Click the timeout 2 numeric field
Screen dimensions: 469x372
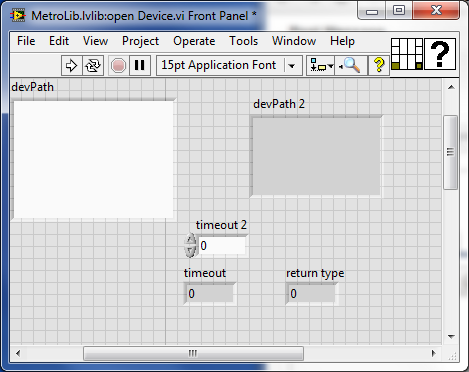[x=222, y=246]
